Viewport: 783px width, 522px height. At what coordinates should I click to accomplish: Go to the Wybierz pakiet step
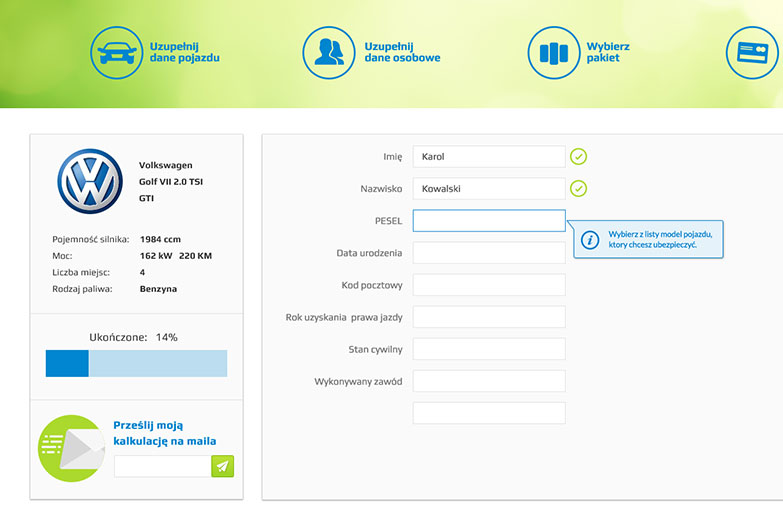[x=608, y=52]
